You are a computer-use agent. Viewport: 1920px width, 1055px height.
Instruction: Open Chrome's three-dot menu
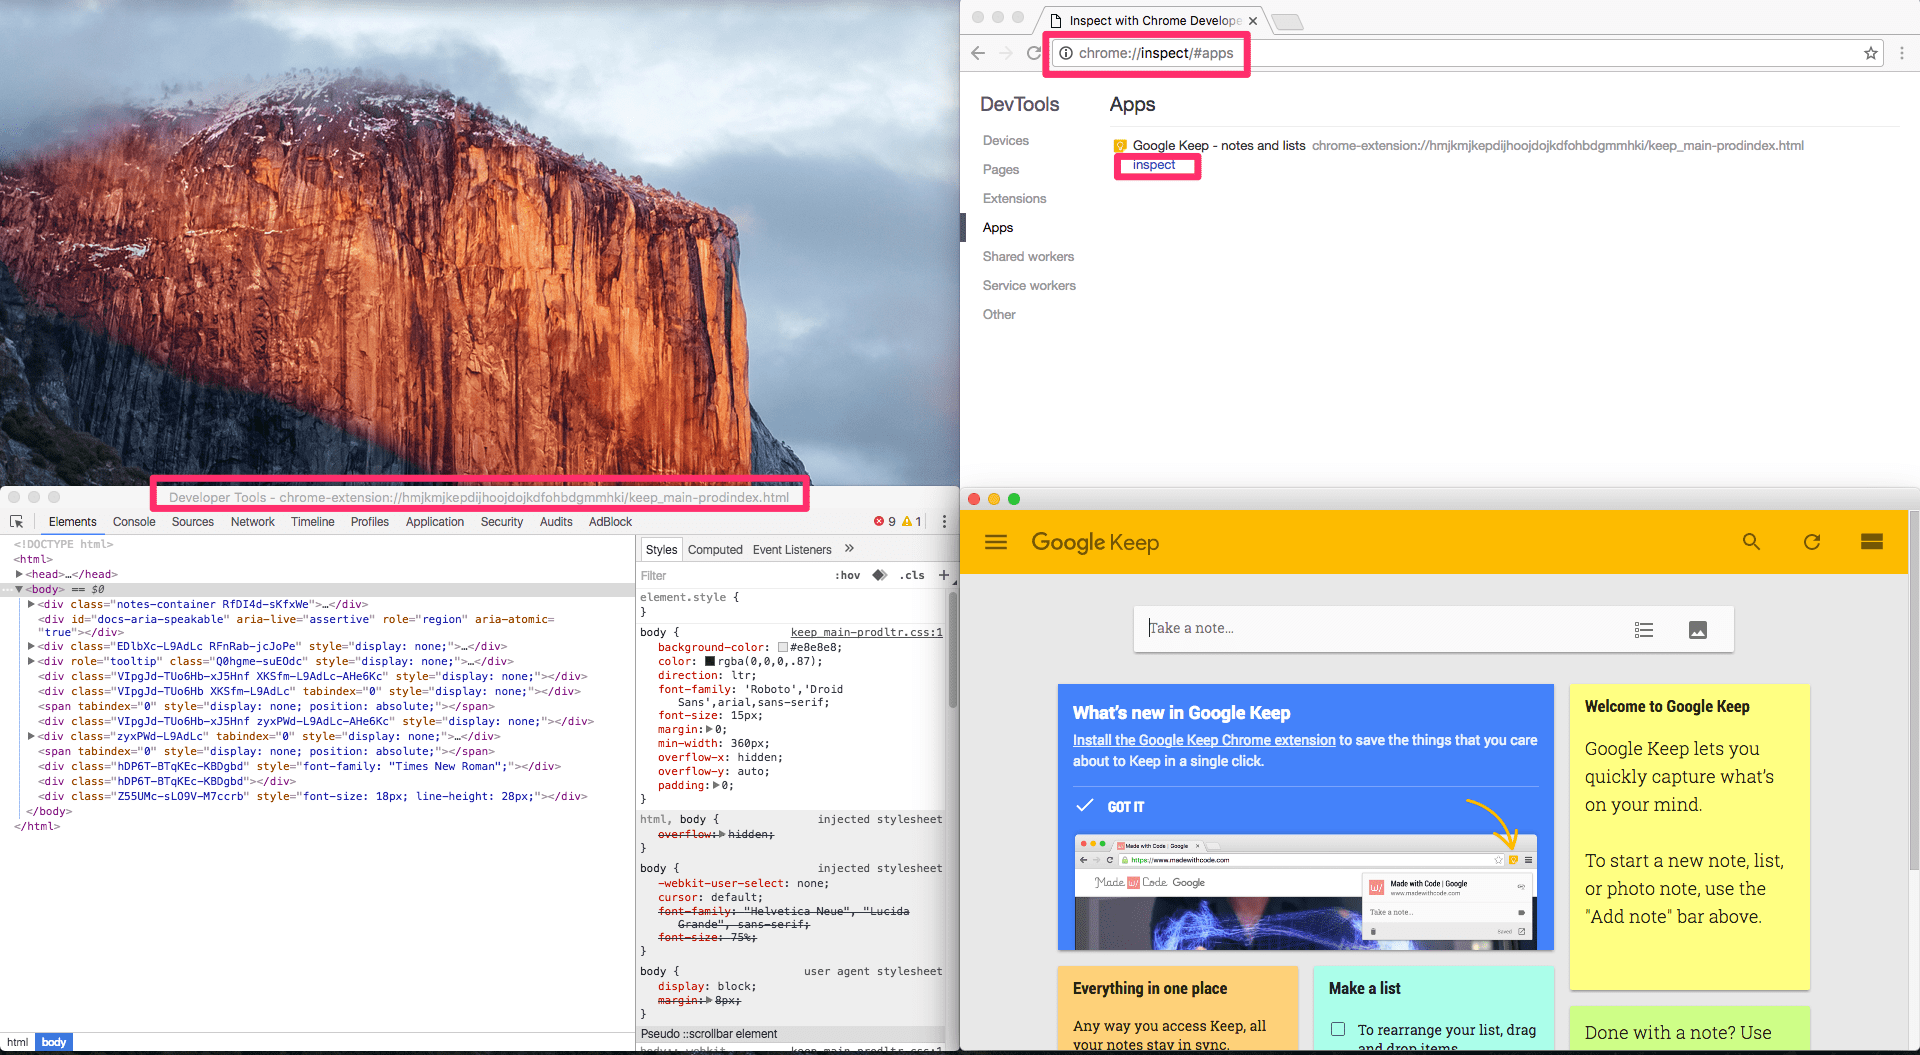click(x=1902, y=53)
